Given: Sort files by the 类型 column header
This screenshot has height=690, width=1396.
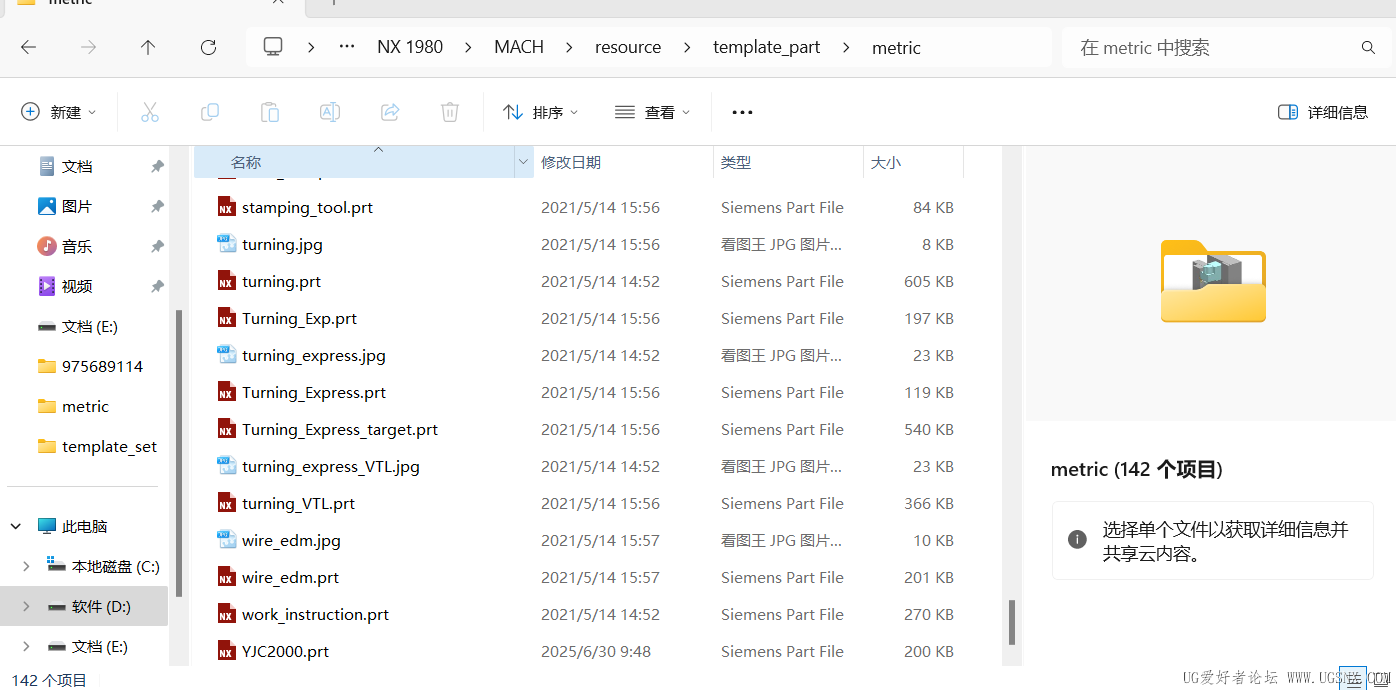Looking at the screenshot, I should tap(788, 162).
